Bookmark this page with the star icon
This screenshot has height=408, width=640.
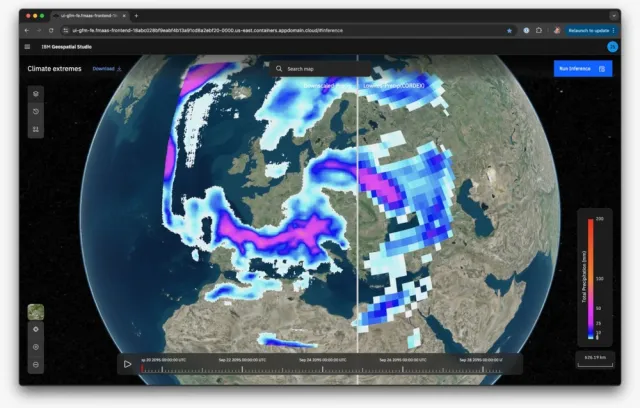coord(509,31)
